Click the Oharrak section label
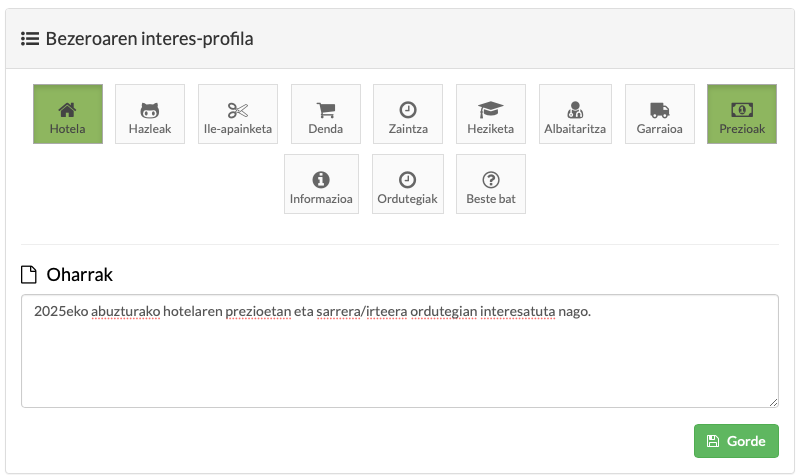The image size is (804, 475). [x=80, y=274]
